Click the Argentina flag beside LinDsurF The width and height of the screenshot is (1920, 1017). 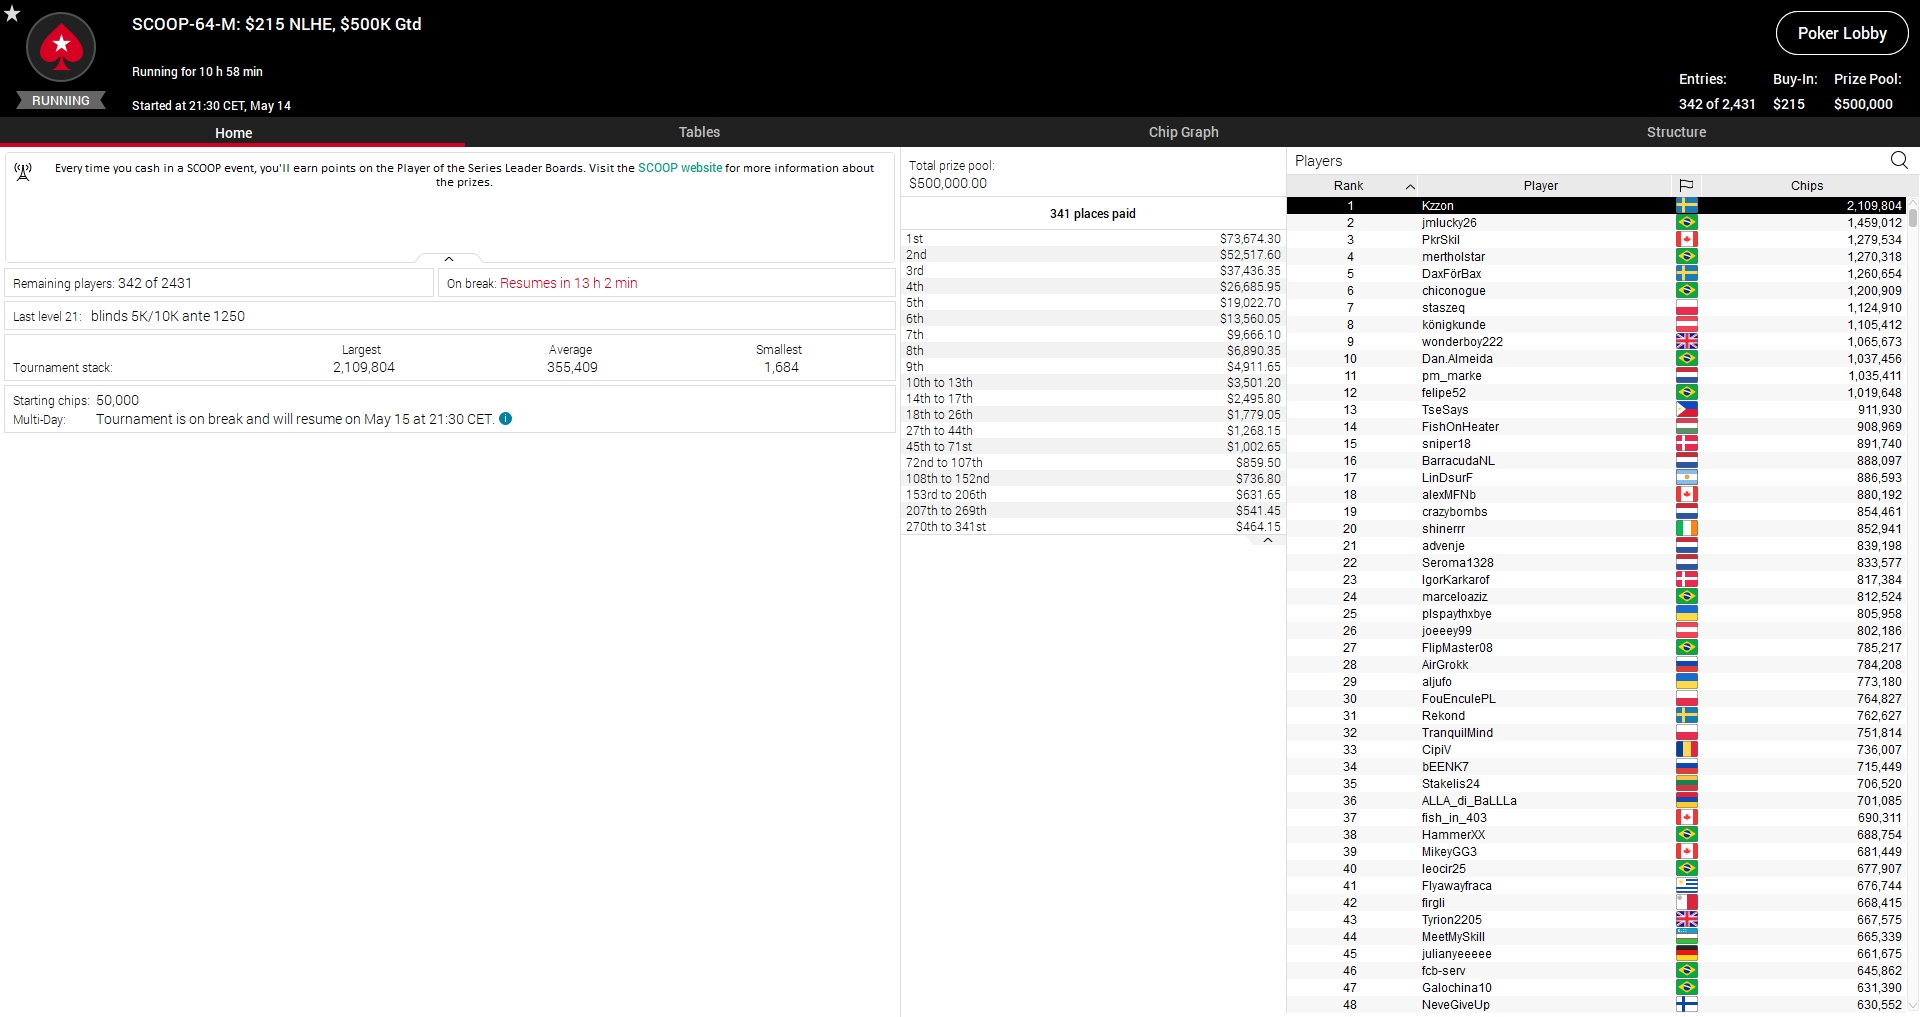pyautogui.click(x=1687, y=478)
